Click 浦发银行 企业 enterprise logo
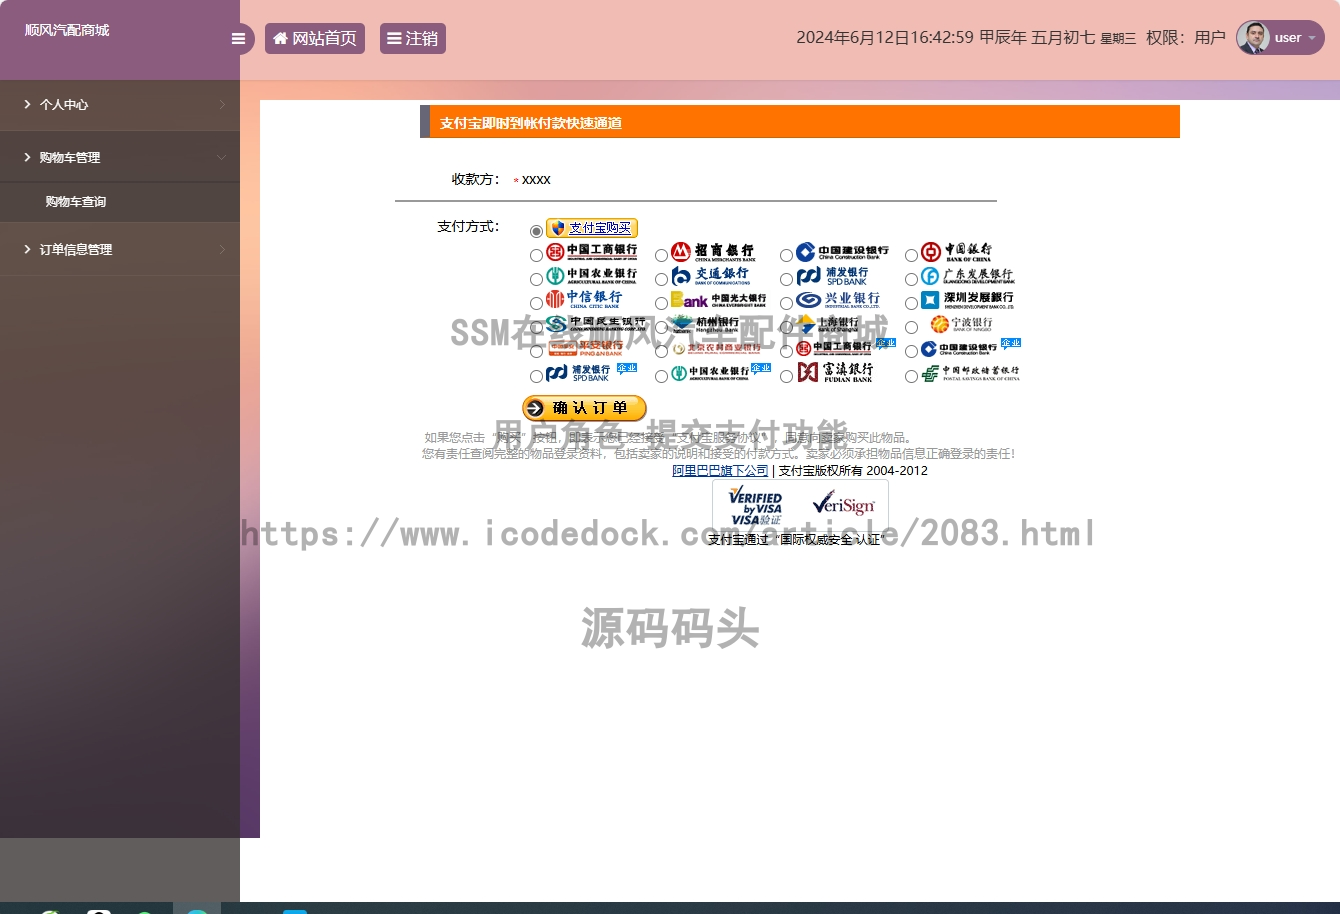1340x914 pixels. pyautogui.click(x=592, y=372)
